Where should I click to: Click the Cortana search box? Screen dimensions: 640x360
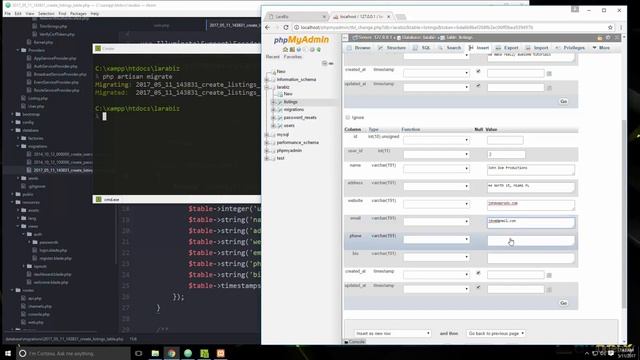click(x=73, y=353)
